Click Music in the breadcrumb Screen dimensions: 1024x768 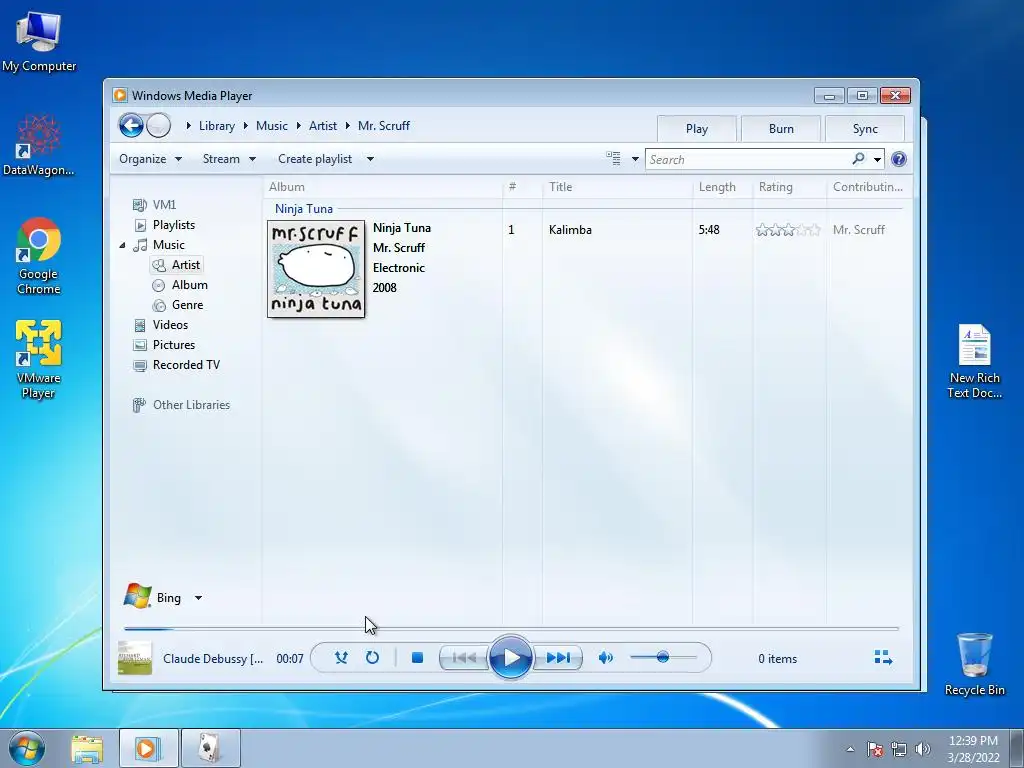tap(272, 125)
